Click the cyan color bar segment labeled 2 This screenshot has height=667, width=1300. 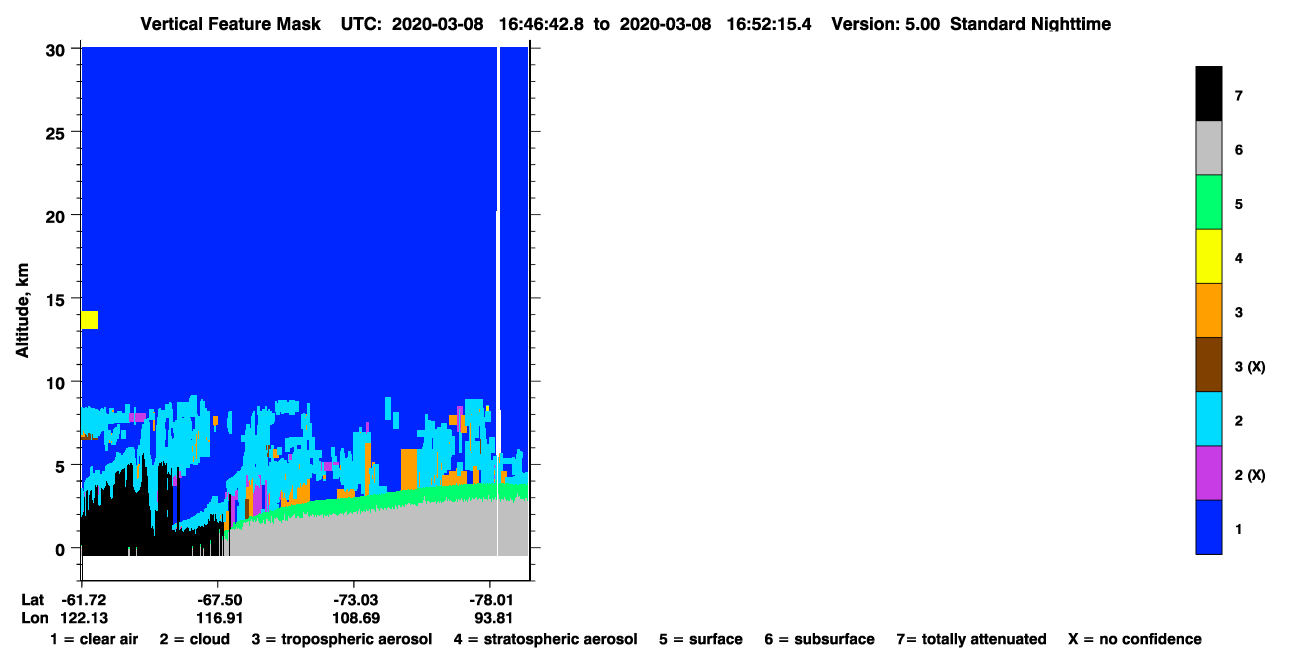point(1208,418)
